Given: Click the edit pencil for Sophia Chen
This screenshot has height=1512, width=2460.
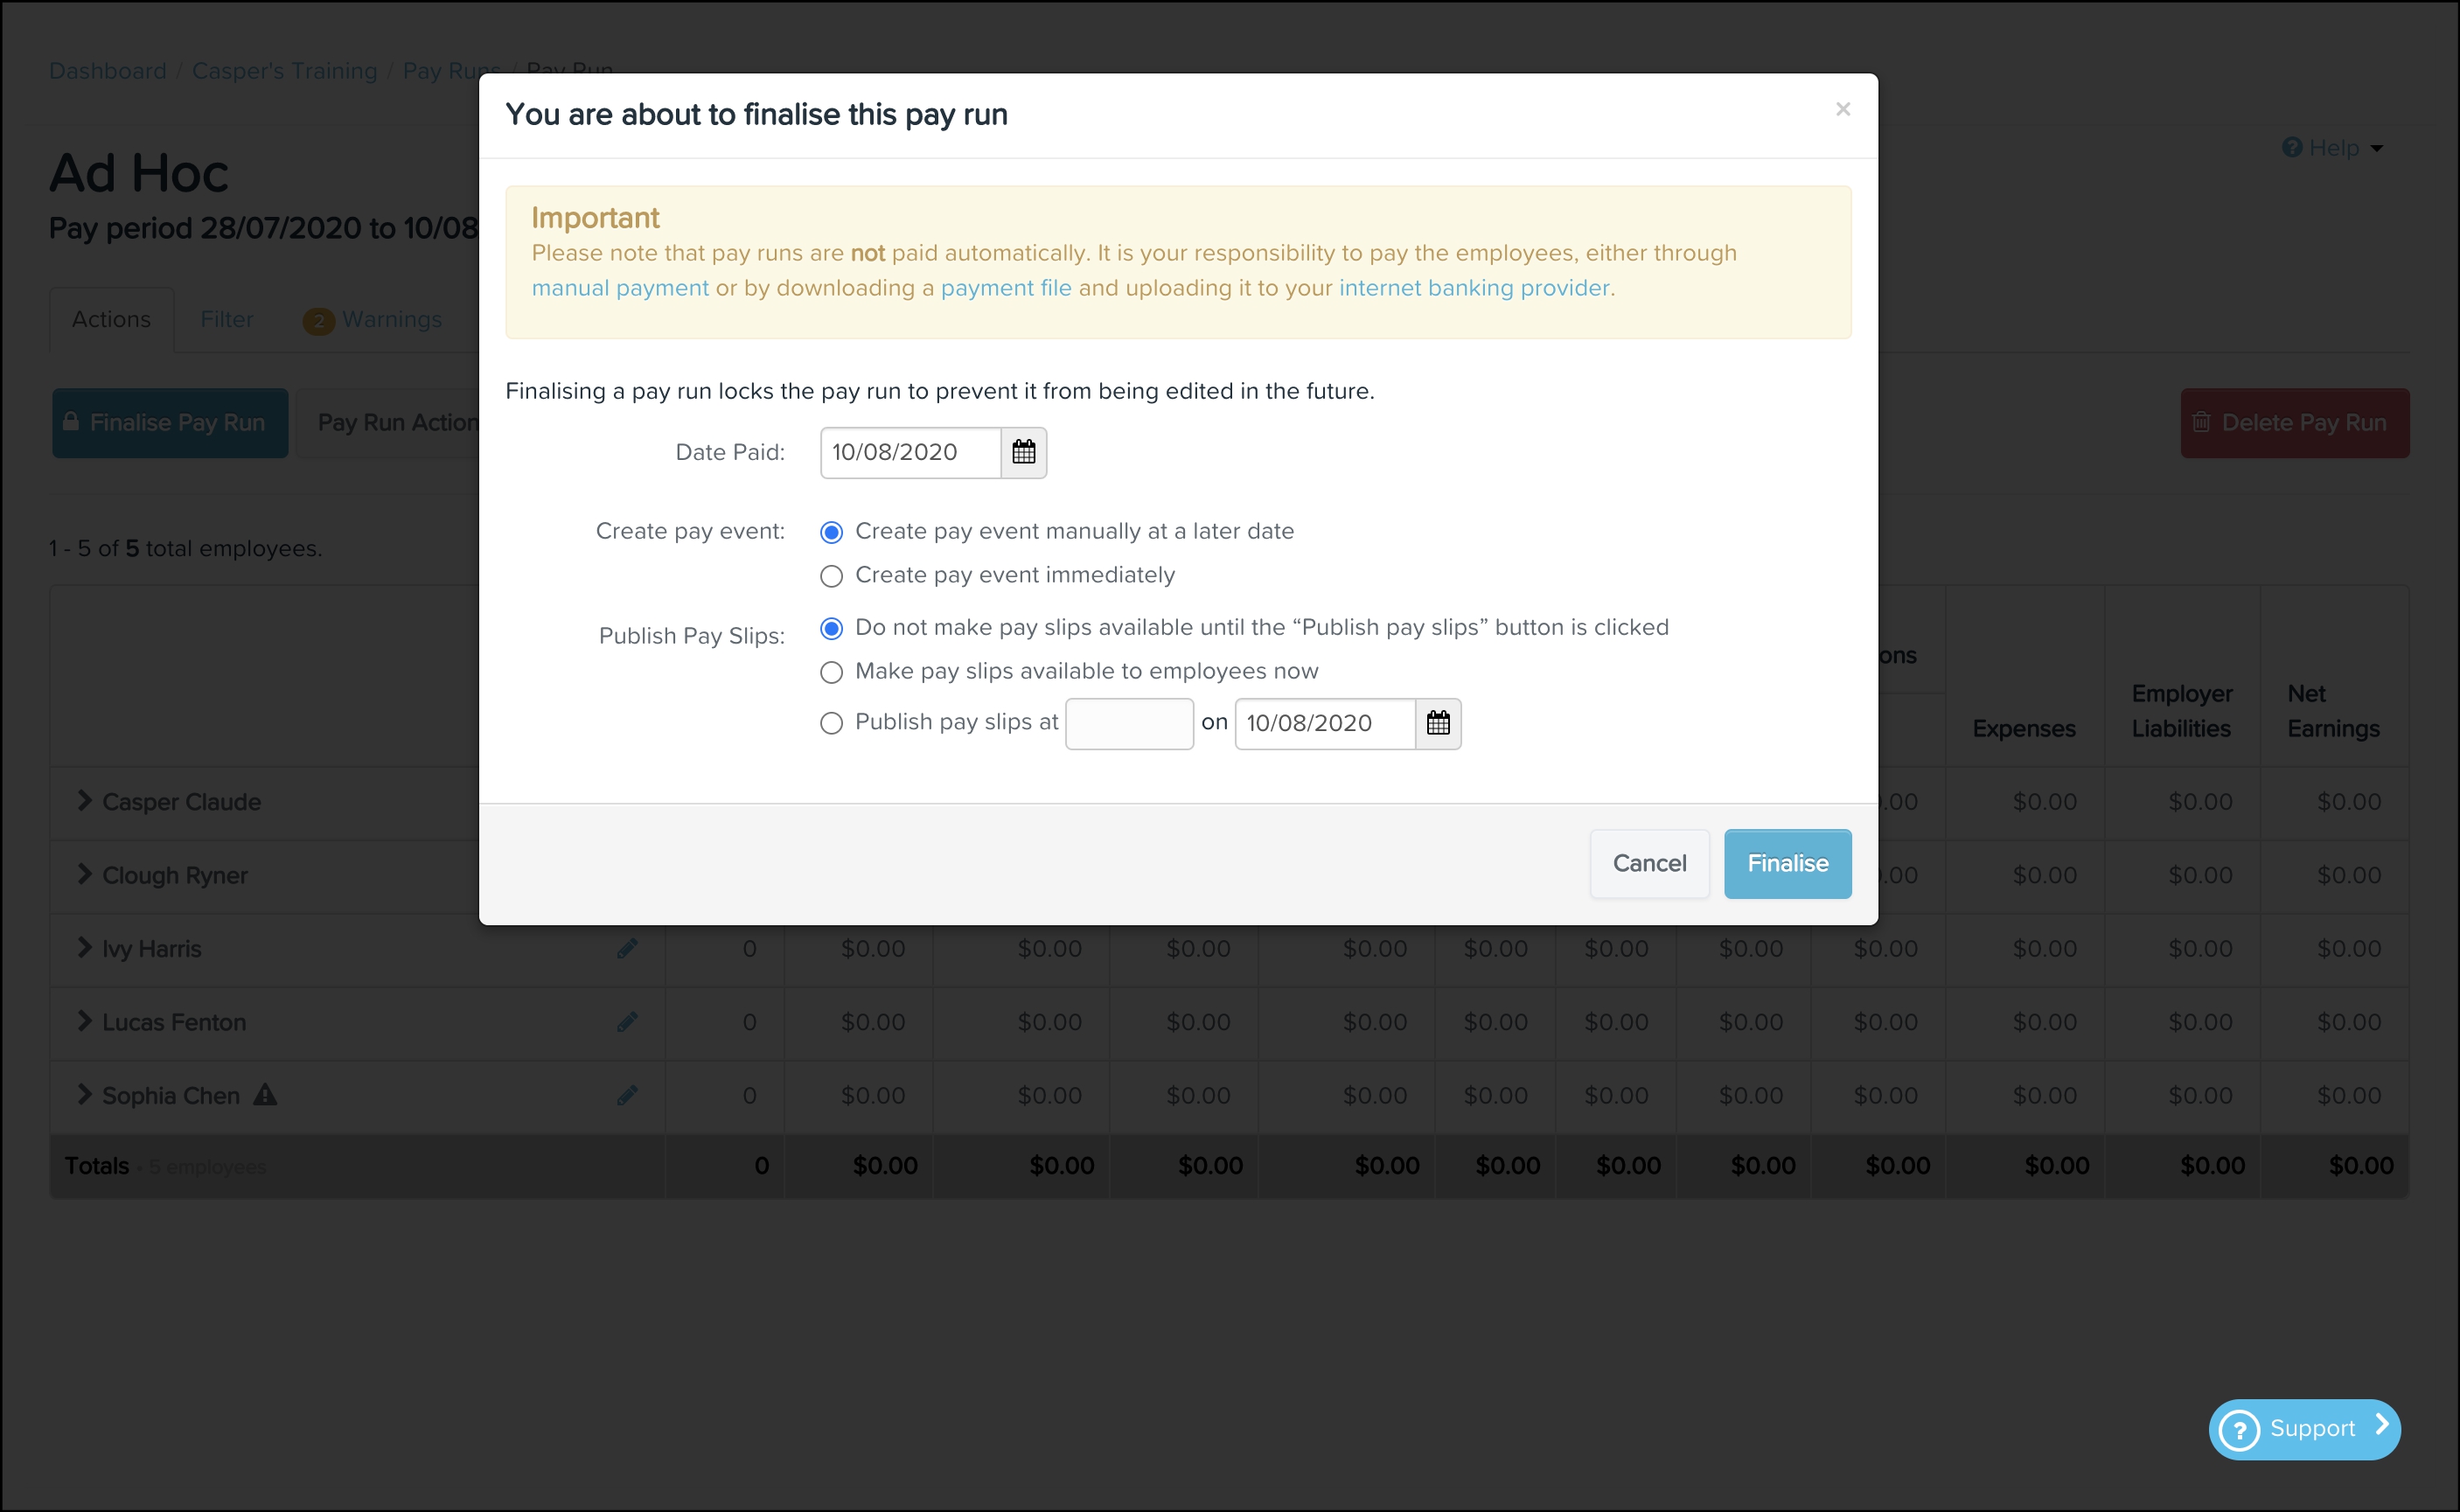Looking at the screenshot, I should [627, 1095].
